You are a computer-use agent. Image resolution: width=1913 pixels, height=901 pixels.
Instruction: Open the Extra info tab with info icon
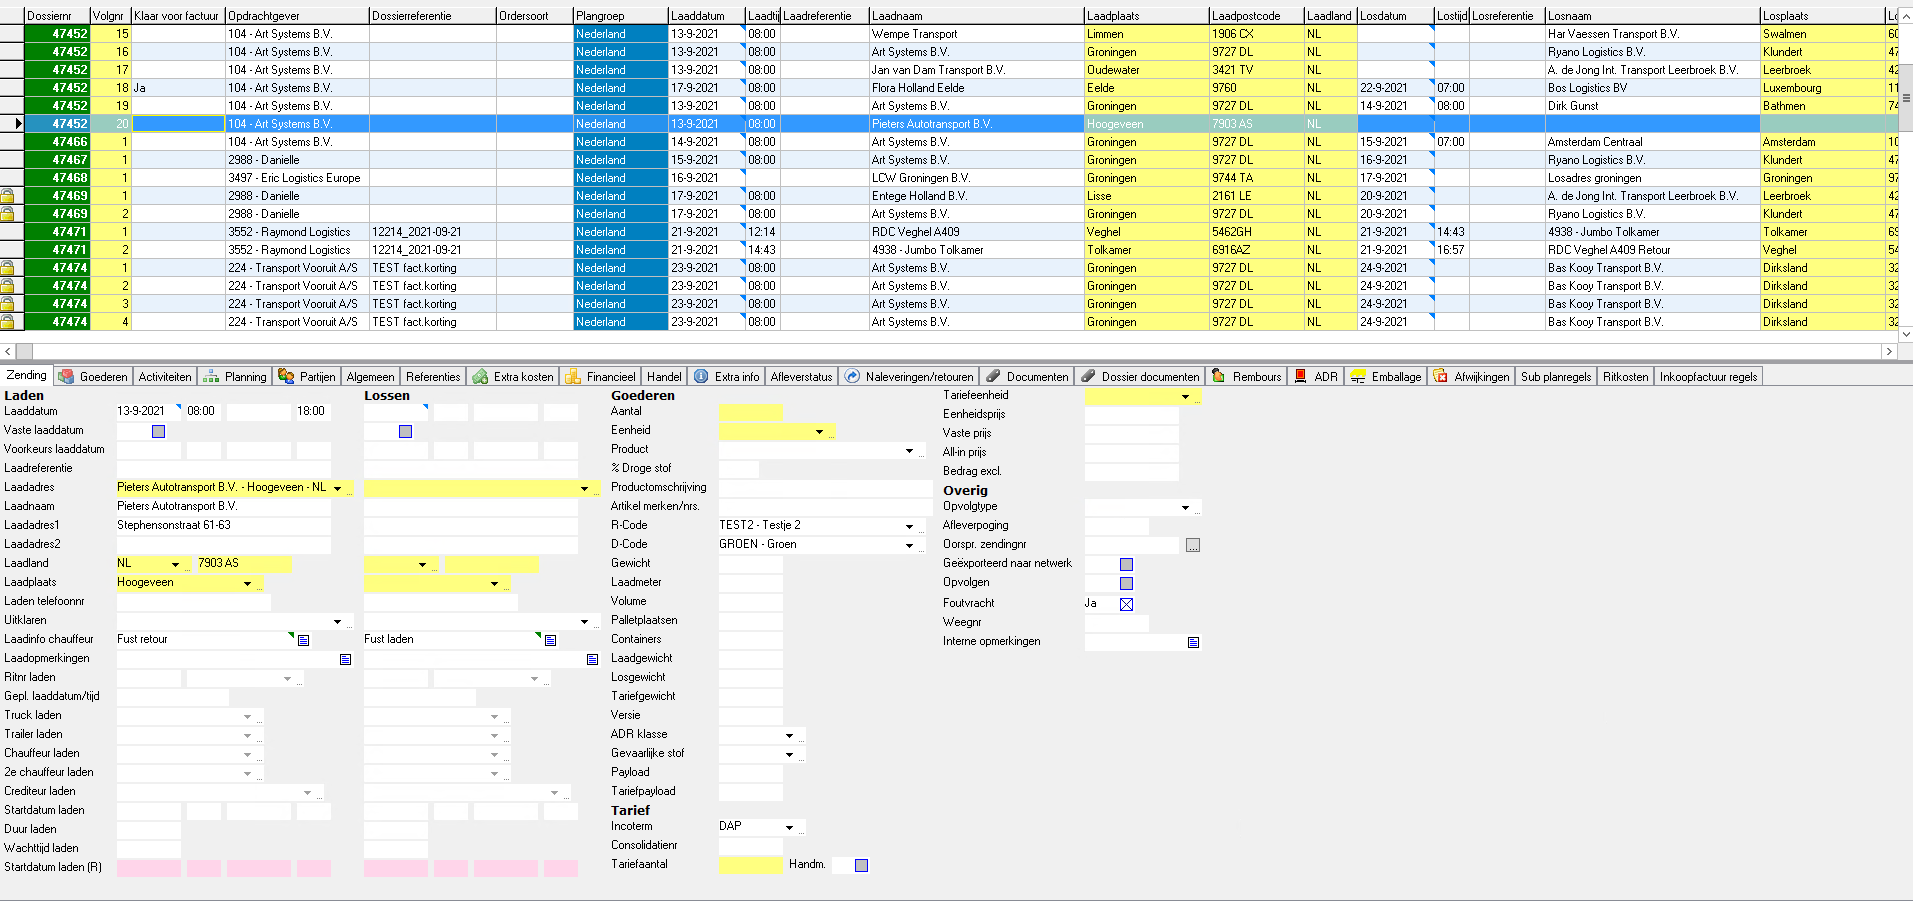click(x=727, y=377)
